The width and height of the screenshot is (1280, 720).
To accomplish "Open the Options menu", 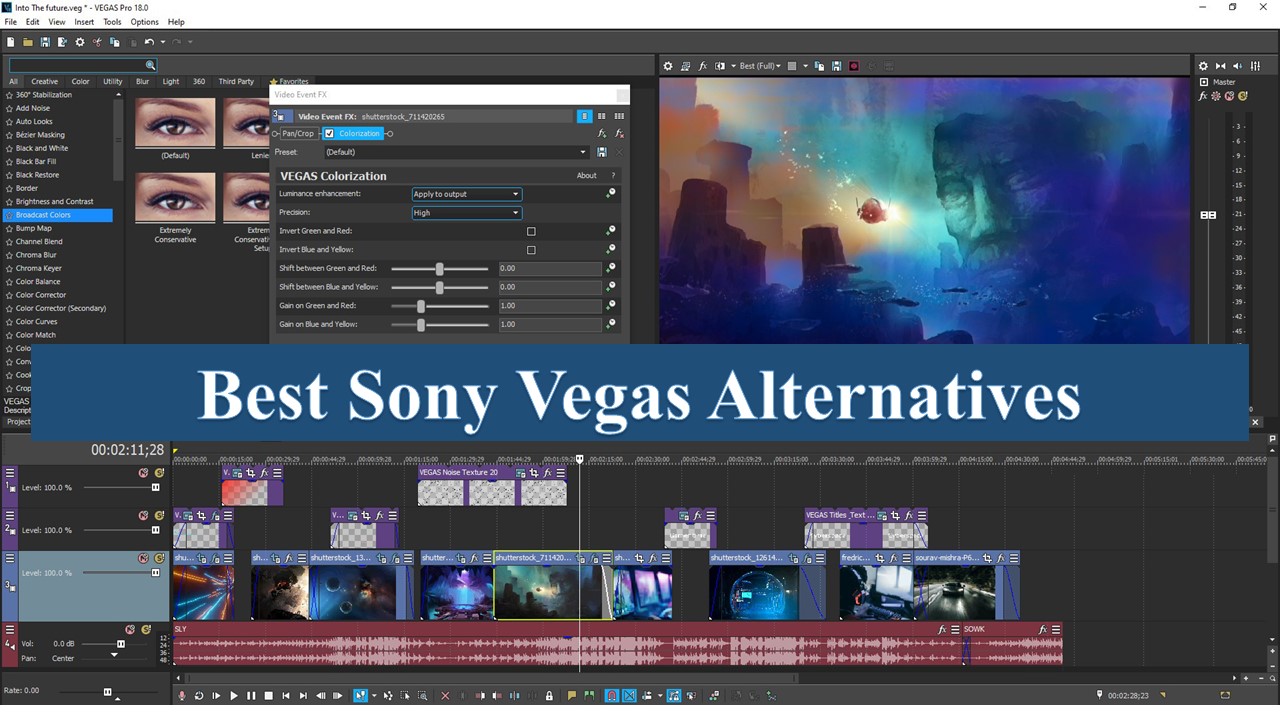I will [x=144, y=21].
